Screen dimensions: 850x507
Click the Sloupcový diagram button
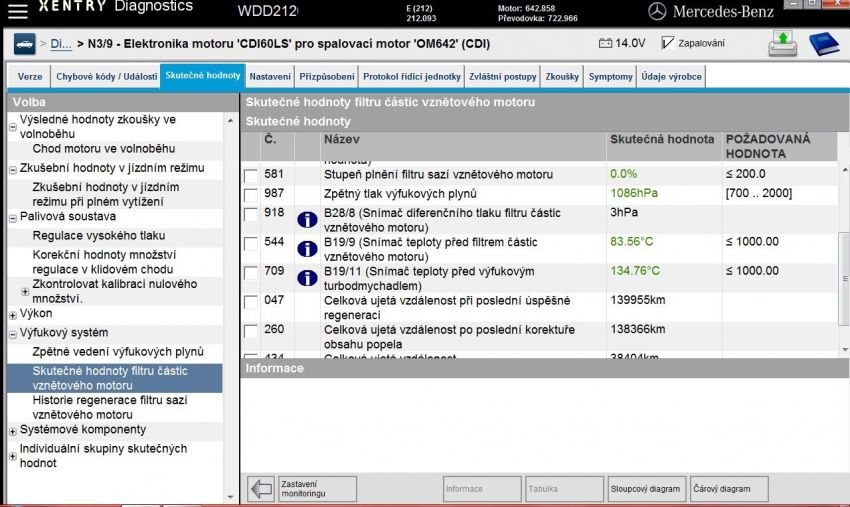tap(645, 489)
